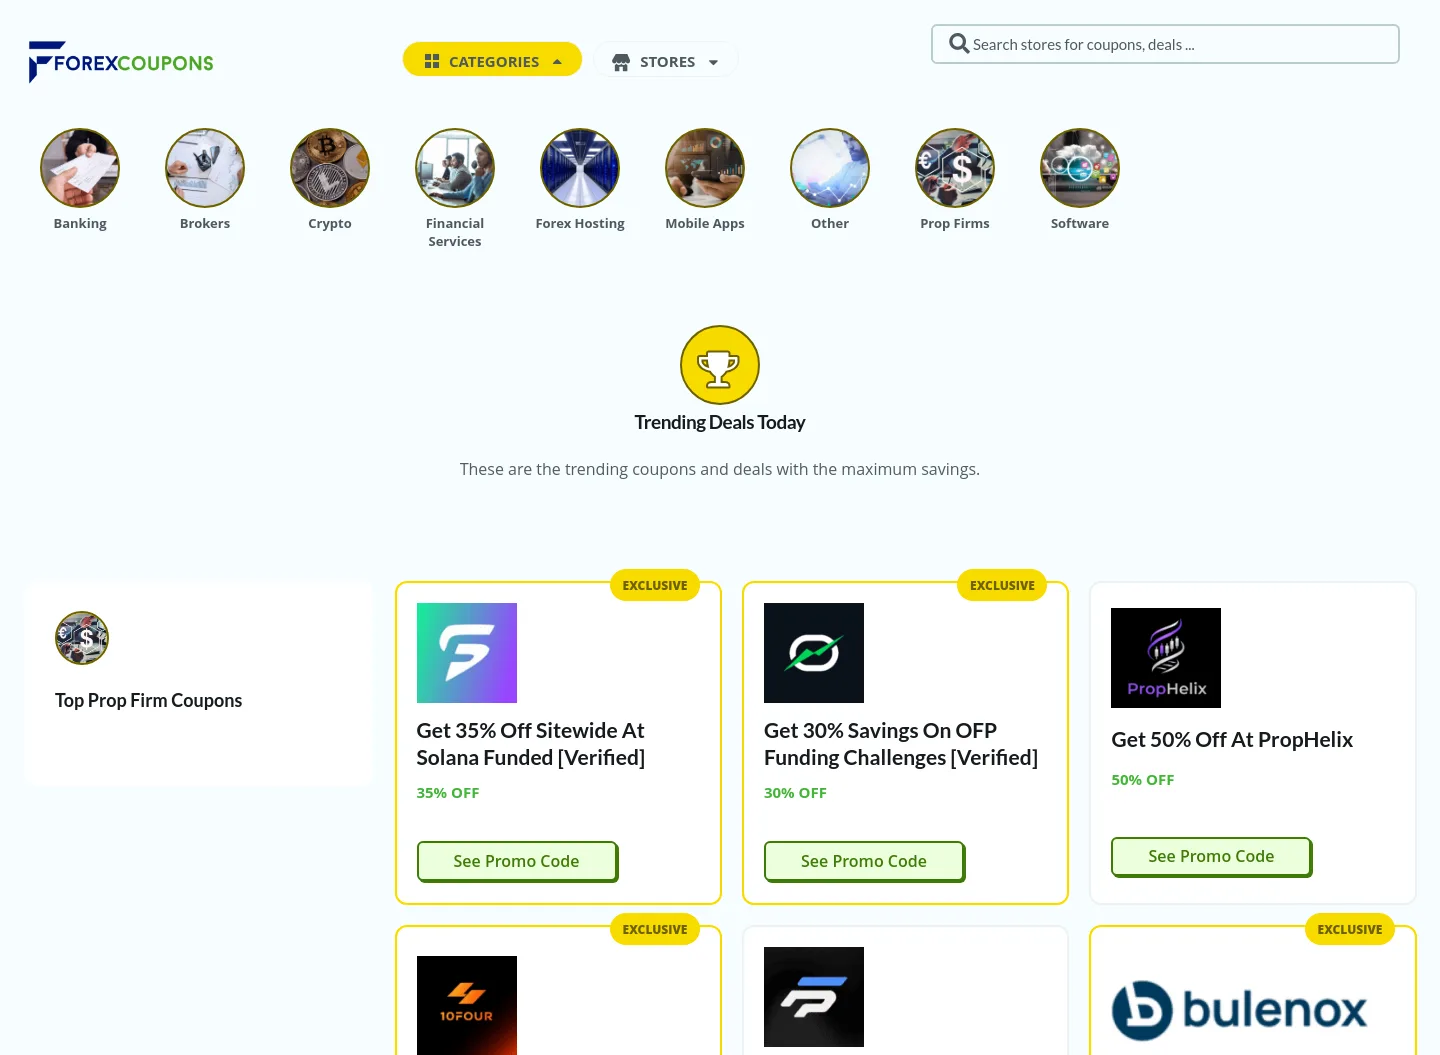Click the Top Prop Firm Coupons icon
This screenshot has height=1055, width=1440.
(82, 638)
